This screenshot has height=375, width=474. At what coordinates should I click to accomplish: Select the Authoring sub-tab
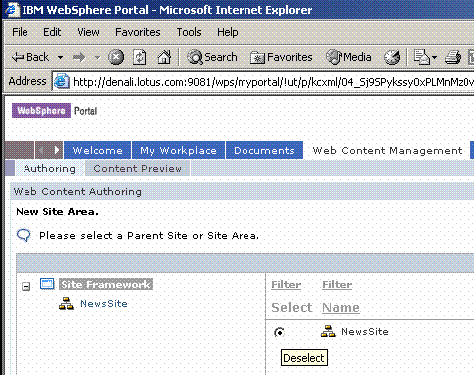coord(50,168)
